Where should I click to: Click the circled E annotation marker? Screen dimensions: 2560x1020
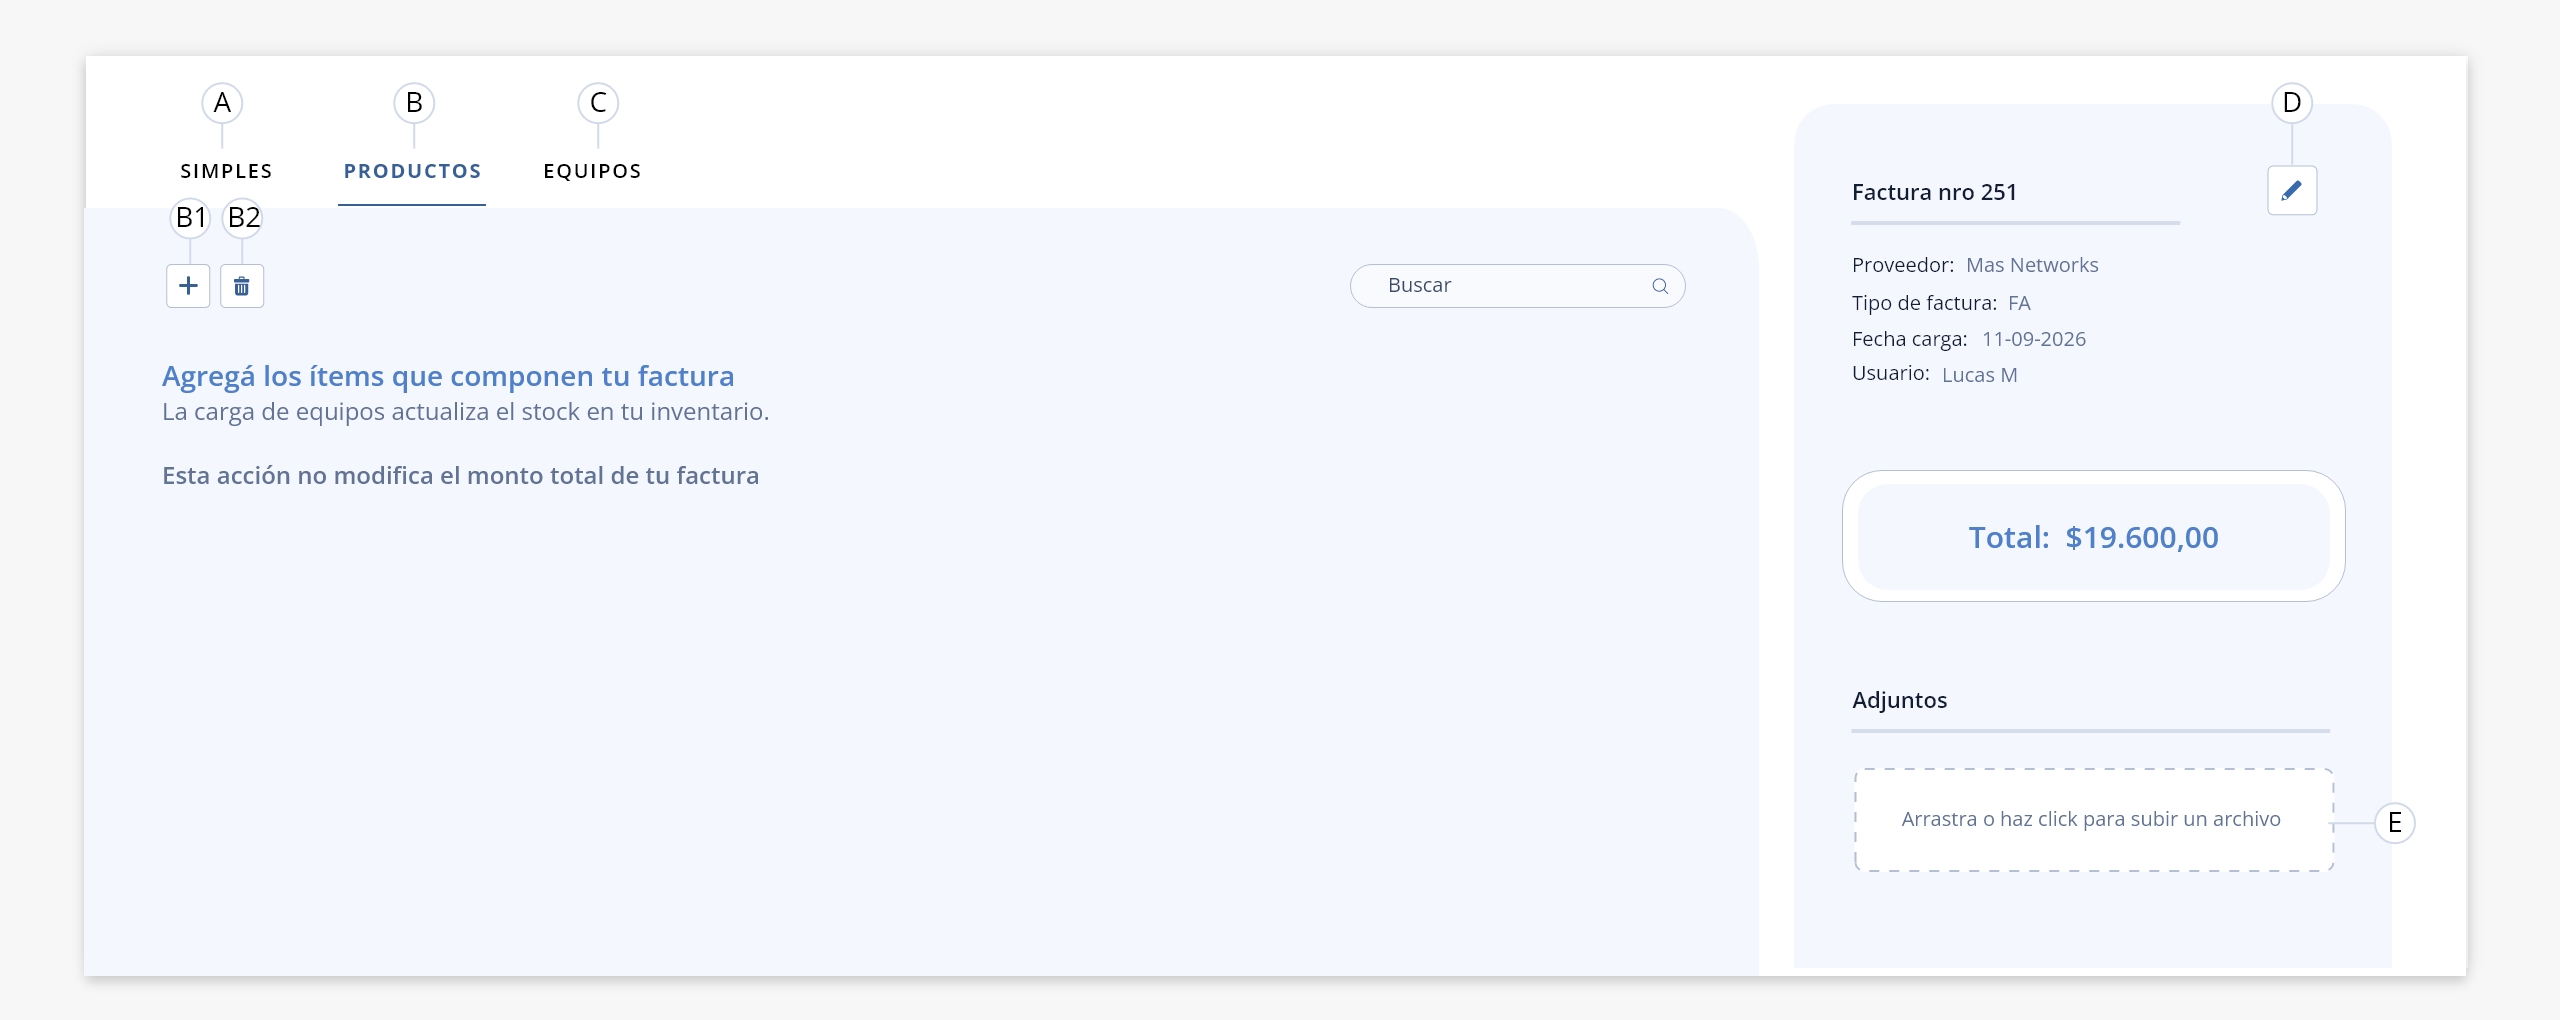click(x=2395, y=823)
